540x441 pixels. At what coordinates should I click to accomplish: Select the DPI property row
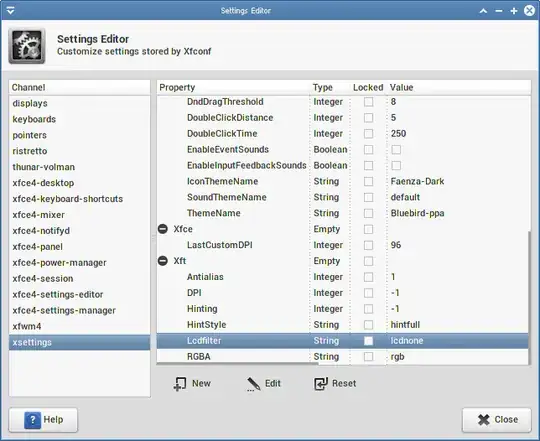pyautogui.click(x=343, y=293)
